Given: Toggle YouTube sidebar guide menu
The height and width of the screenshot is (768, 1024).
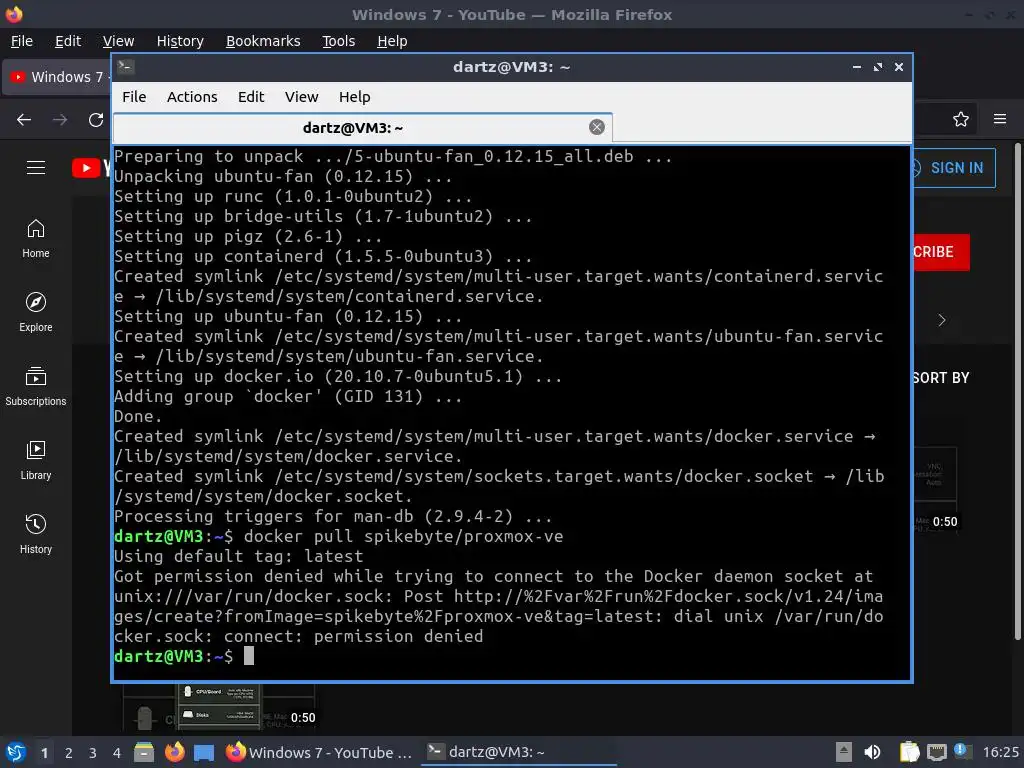Looking at the screenshot, I should click(36, 168).
